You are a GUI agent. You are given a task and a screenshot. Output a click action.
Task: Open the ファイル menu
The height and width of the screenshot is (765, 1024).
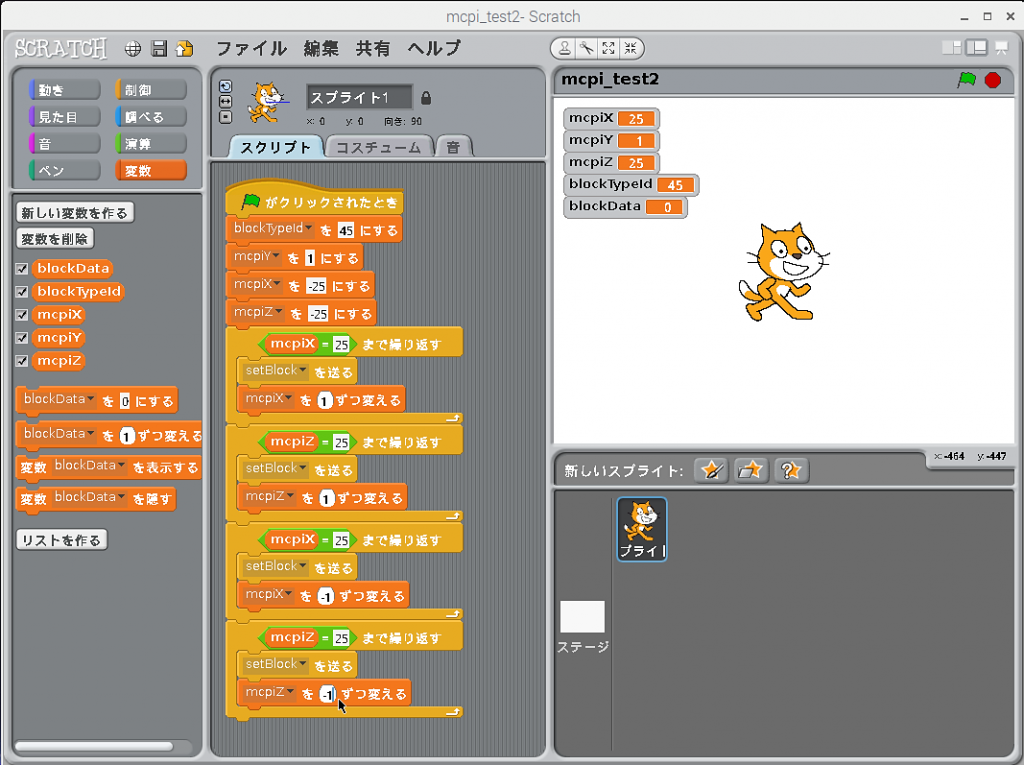coord(251,48)
